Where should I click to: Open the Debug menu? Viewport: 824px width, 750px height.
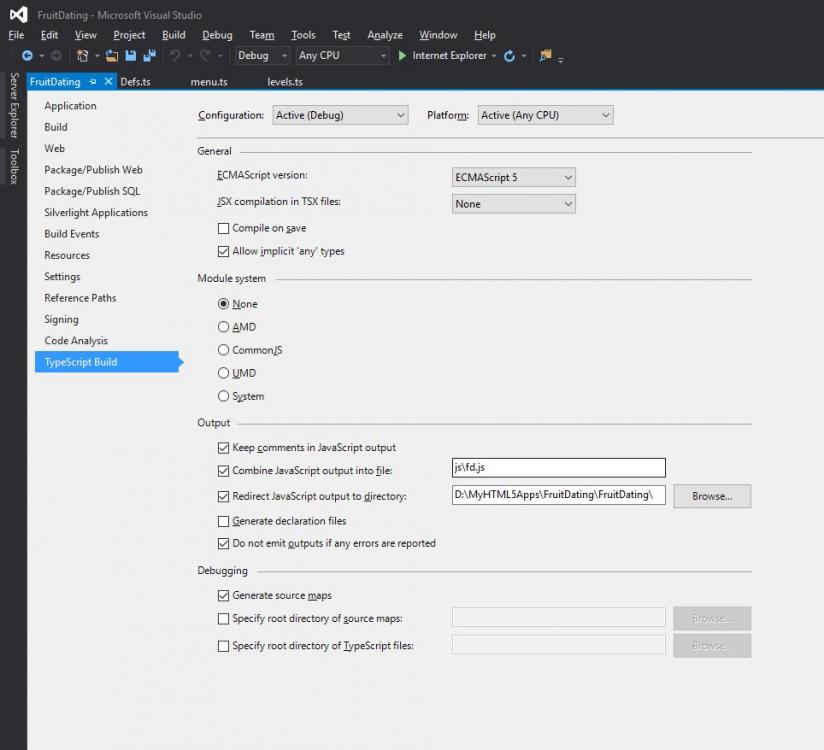click(x=217, y=35)
